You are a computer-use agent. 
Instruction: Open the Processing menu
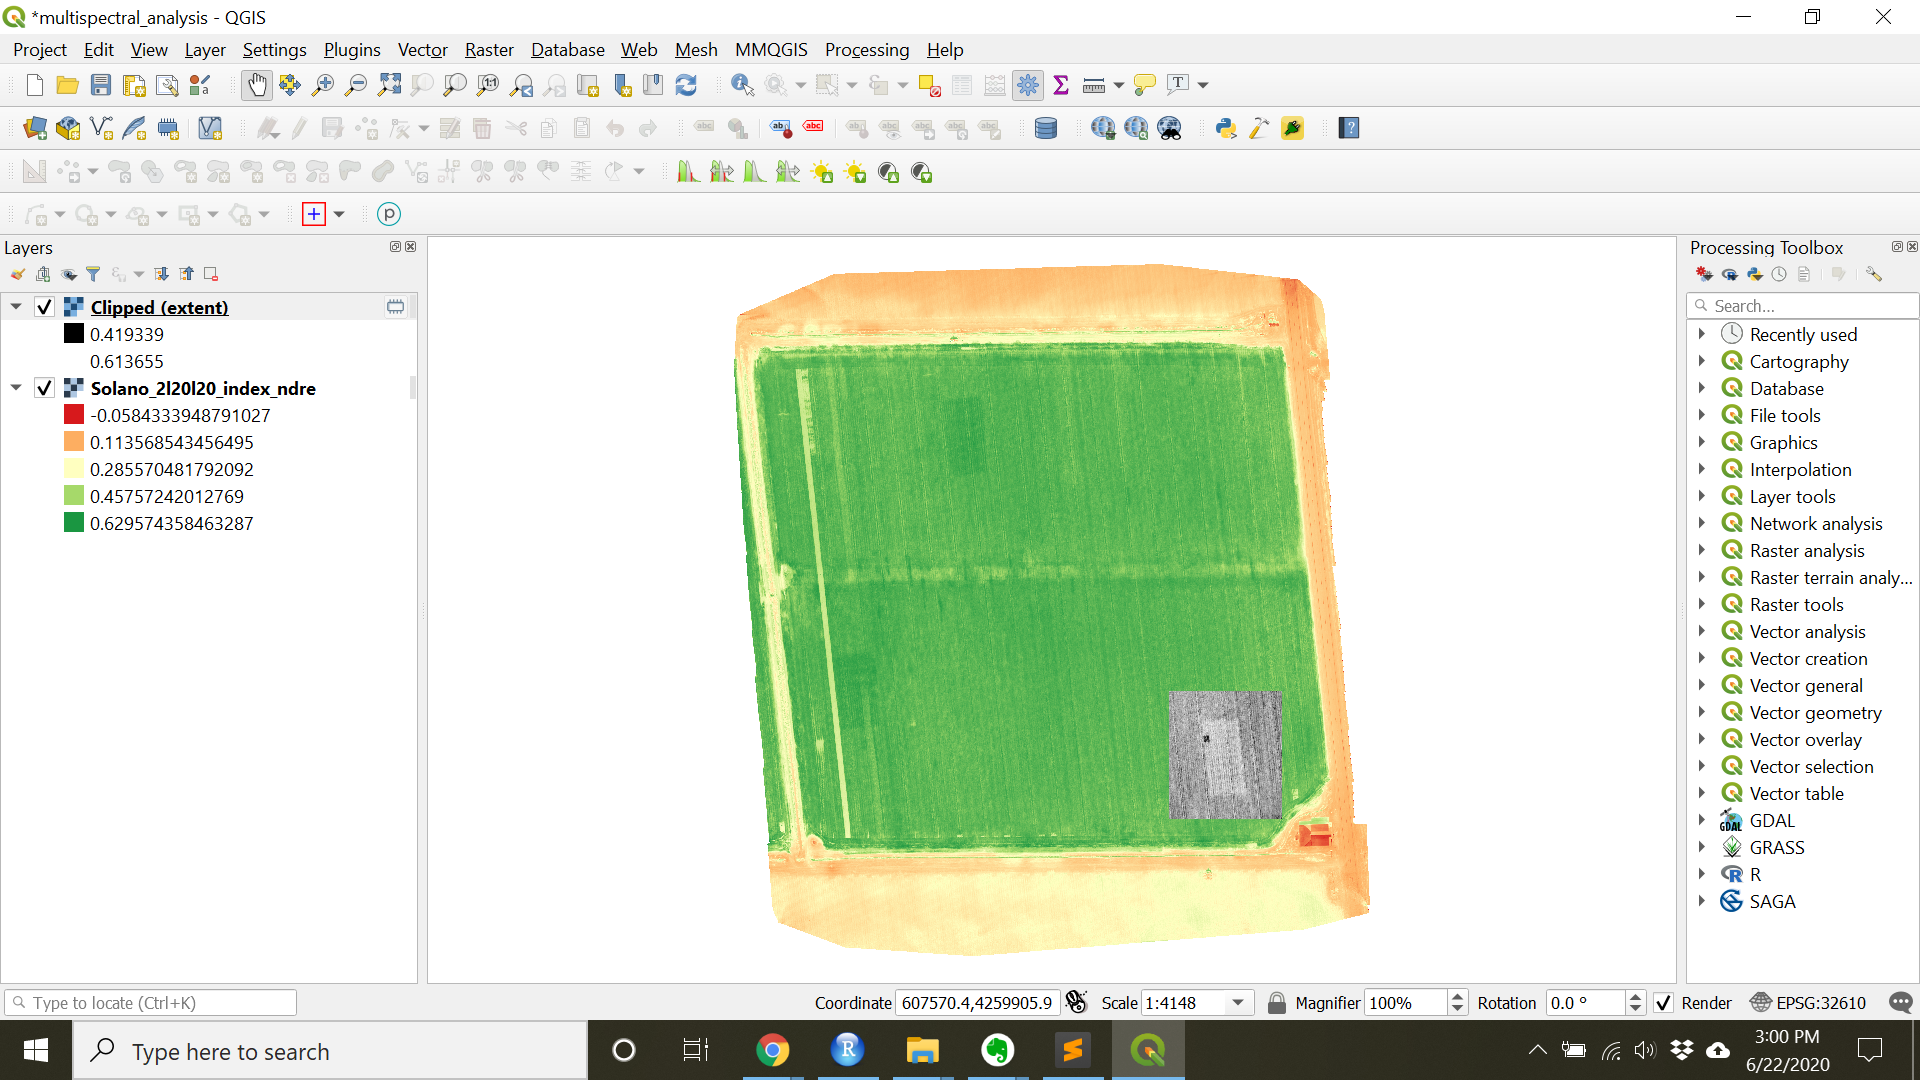(867, 50)
